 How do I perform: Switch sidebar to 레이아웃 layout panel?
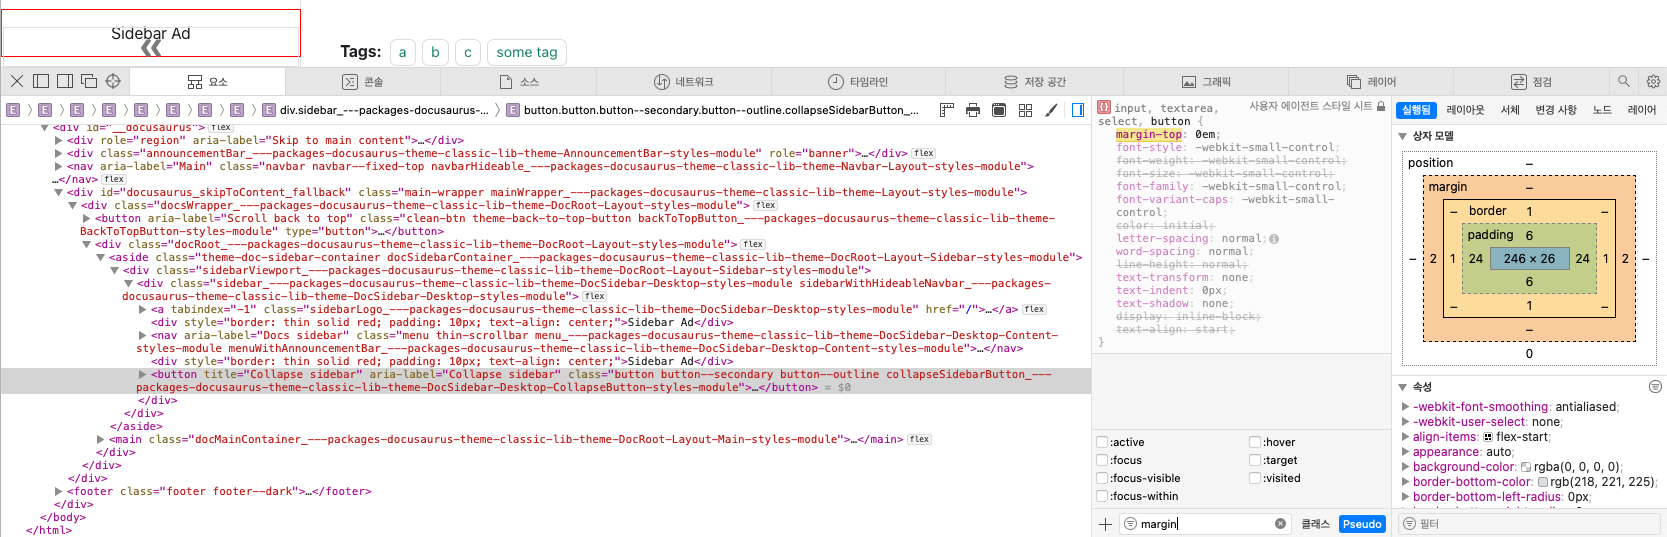point(1465,110)
